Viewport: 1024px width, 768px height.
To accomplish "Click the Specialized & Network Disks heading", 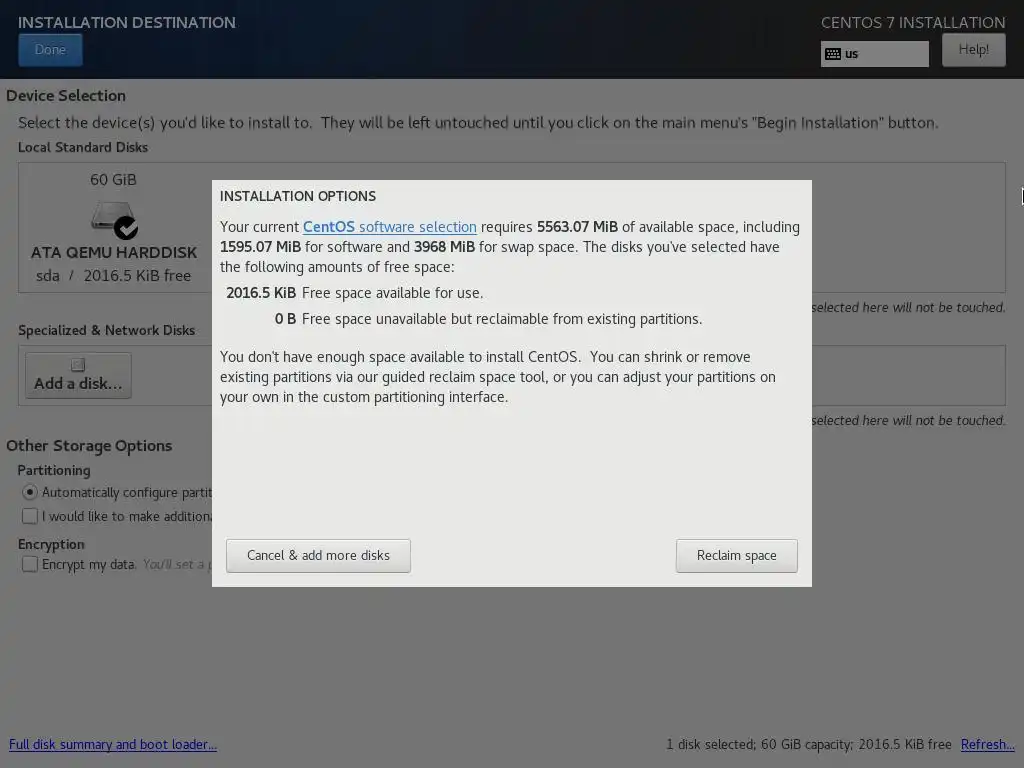I will 106,330.
